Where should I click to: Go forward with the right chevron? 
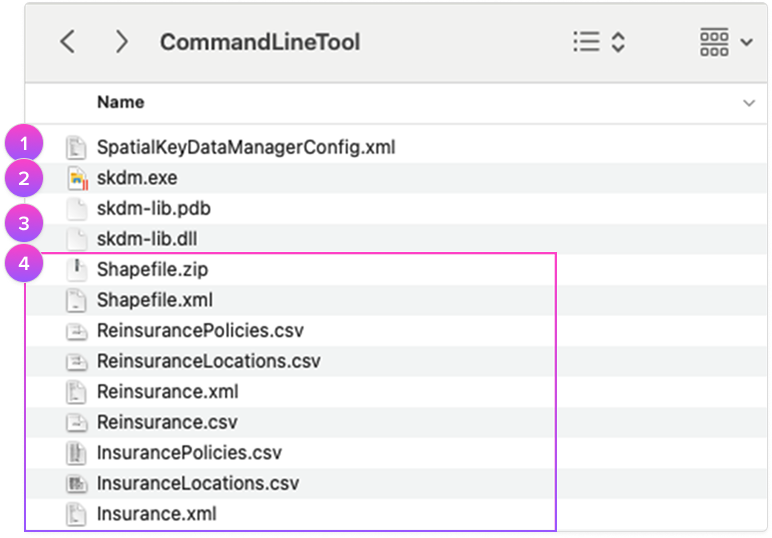pos(121,42)
